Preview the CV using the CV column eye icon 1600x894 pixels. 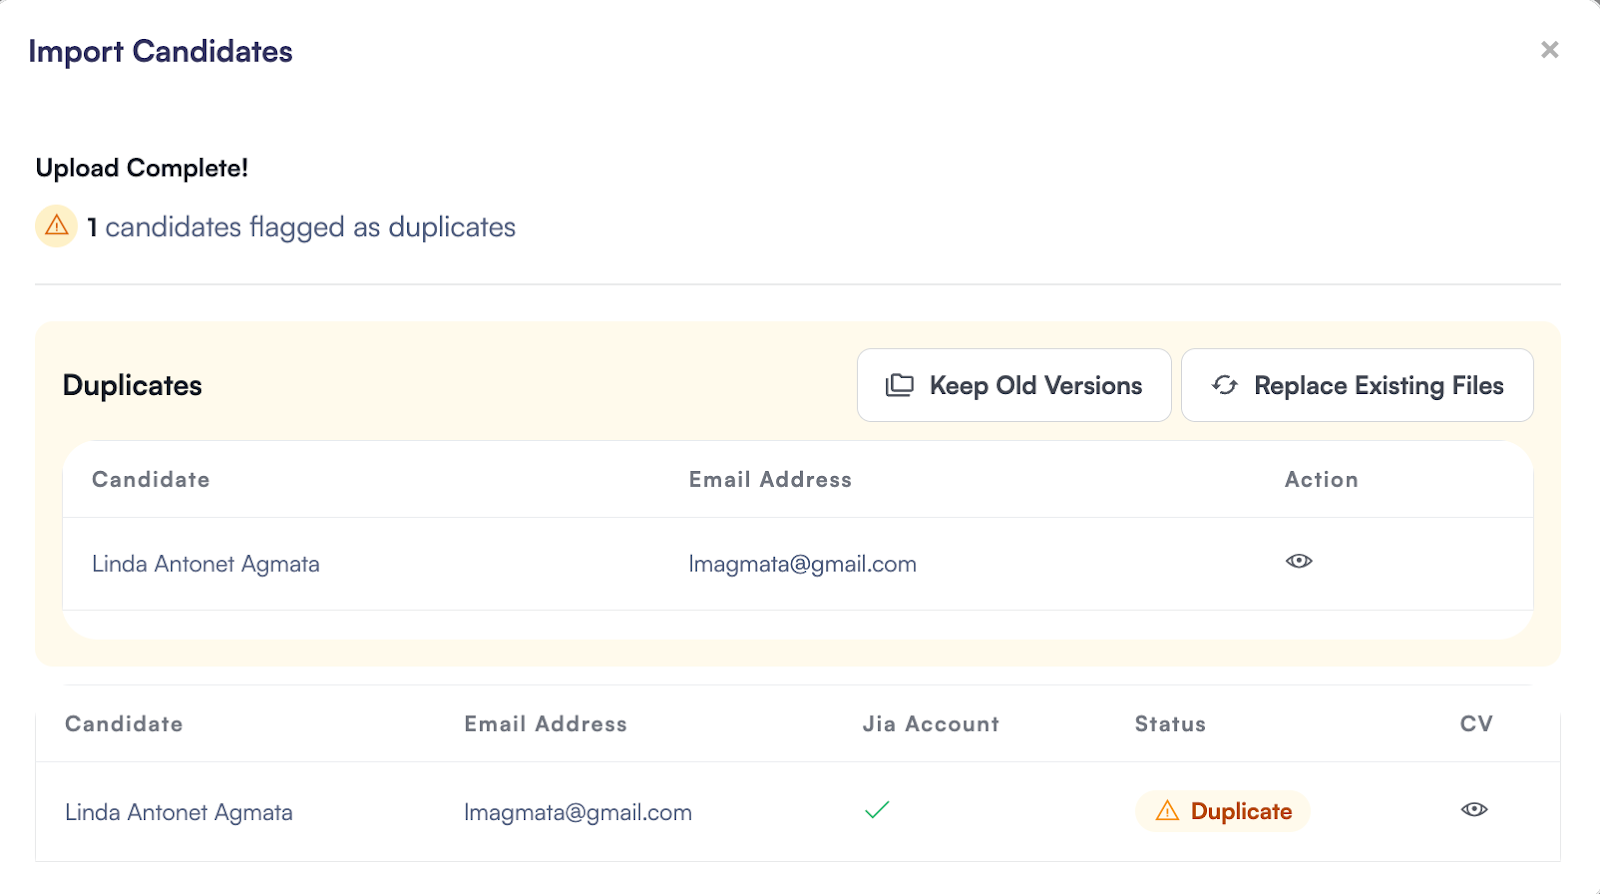1473,809
